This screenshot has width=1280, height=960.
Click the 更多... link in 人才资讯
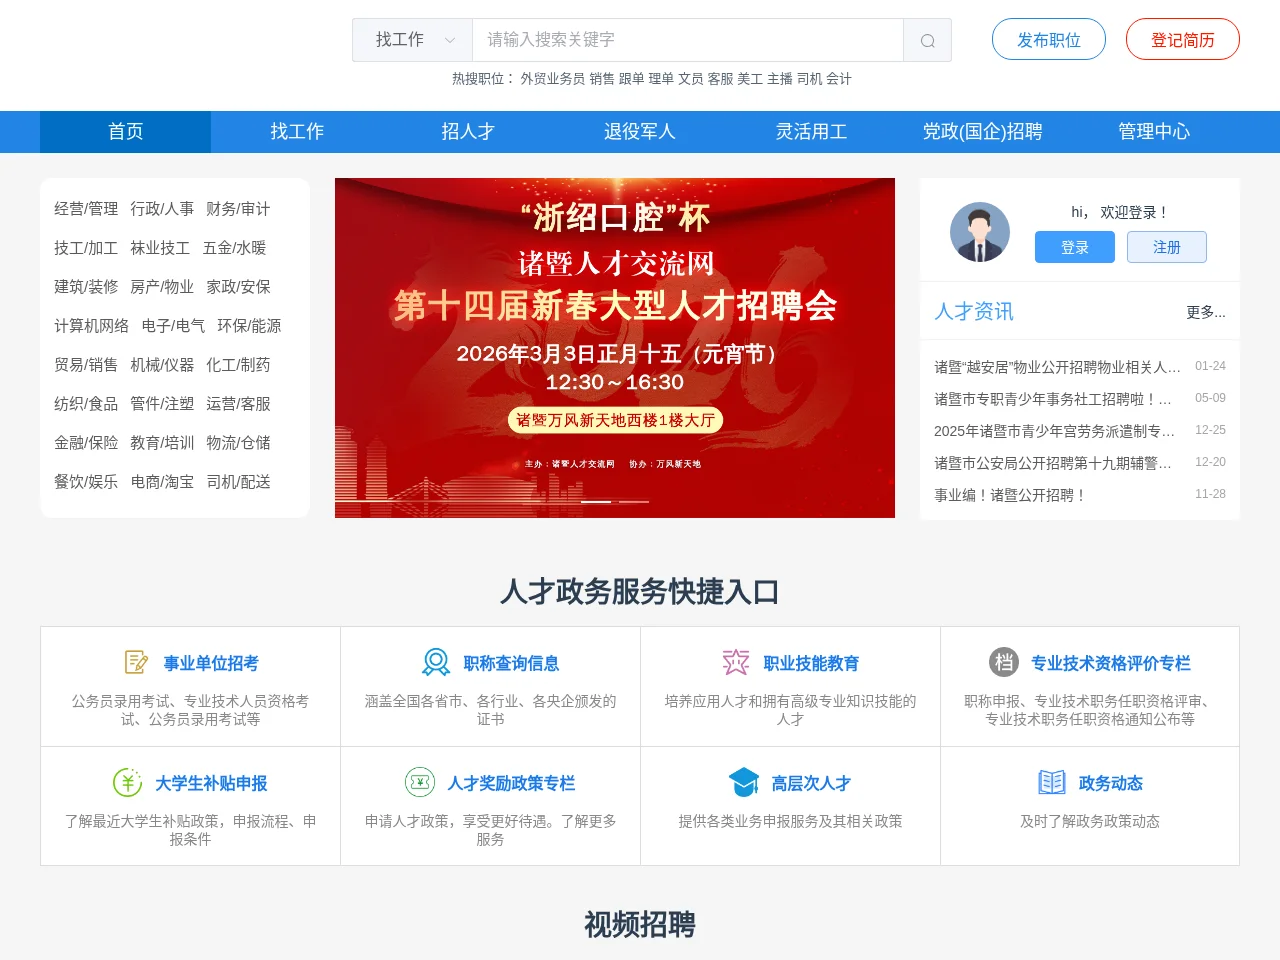pyautogui.click(x=1206, y=312)
